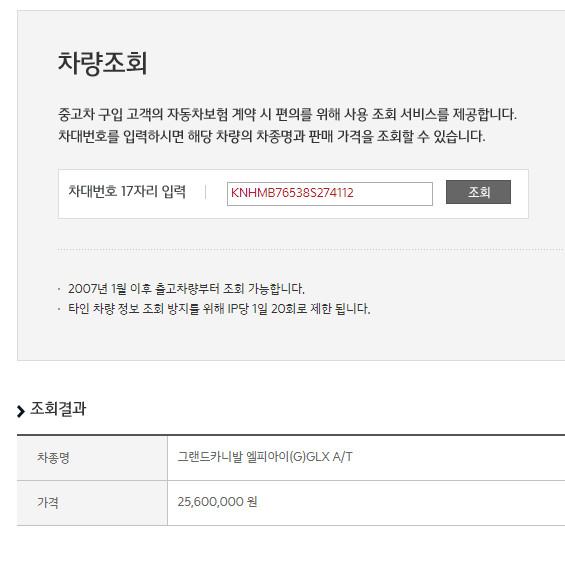Click the 차종명 row header cell
Image resolution: width=565 pixels, height=588 pixels.
point(92,458)
